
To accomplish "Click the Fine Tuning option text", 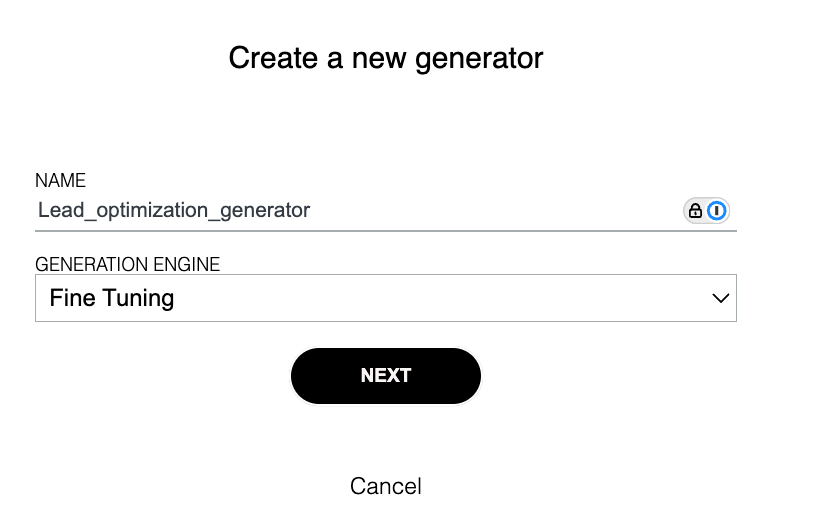I will coord(111,298).
